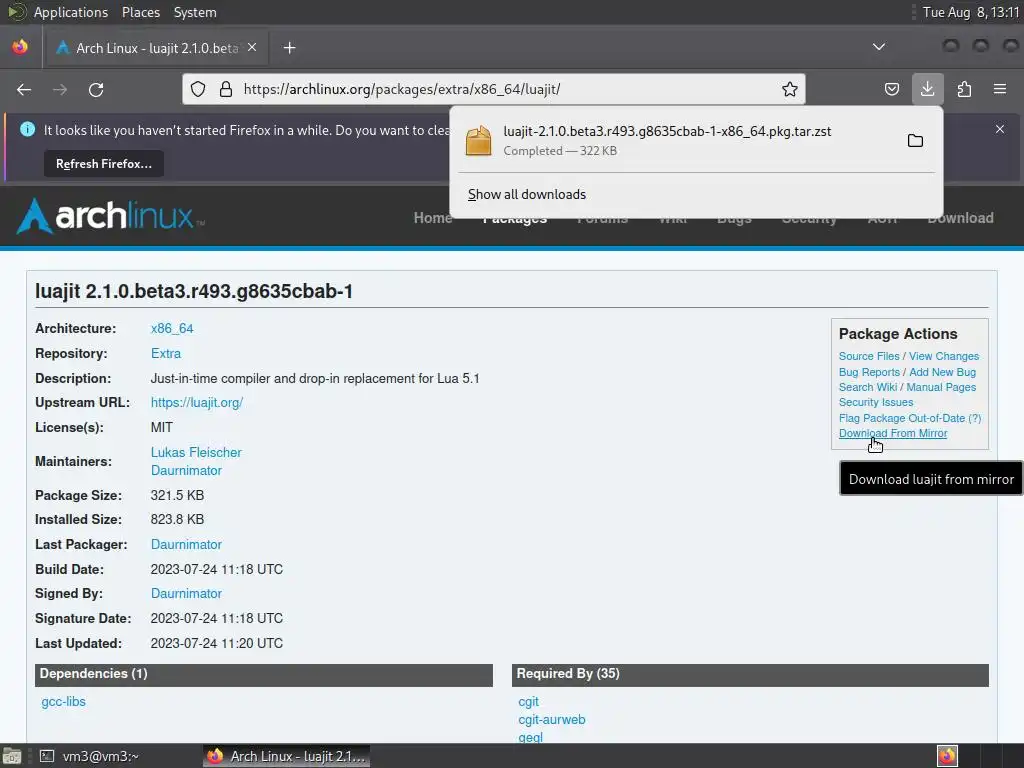Dismiss the Firefox refresh notification bar
Screen dimensions: 1024x768
[x=1000, y=129]
